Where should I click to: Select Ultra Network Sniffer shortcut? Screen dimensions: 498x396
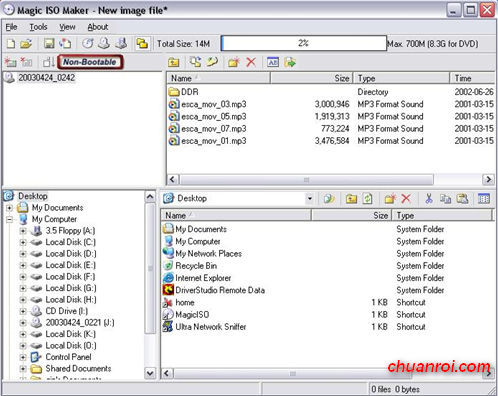point(211,327)
